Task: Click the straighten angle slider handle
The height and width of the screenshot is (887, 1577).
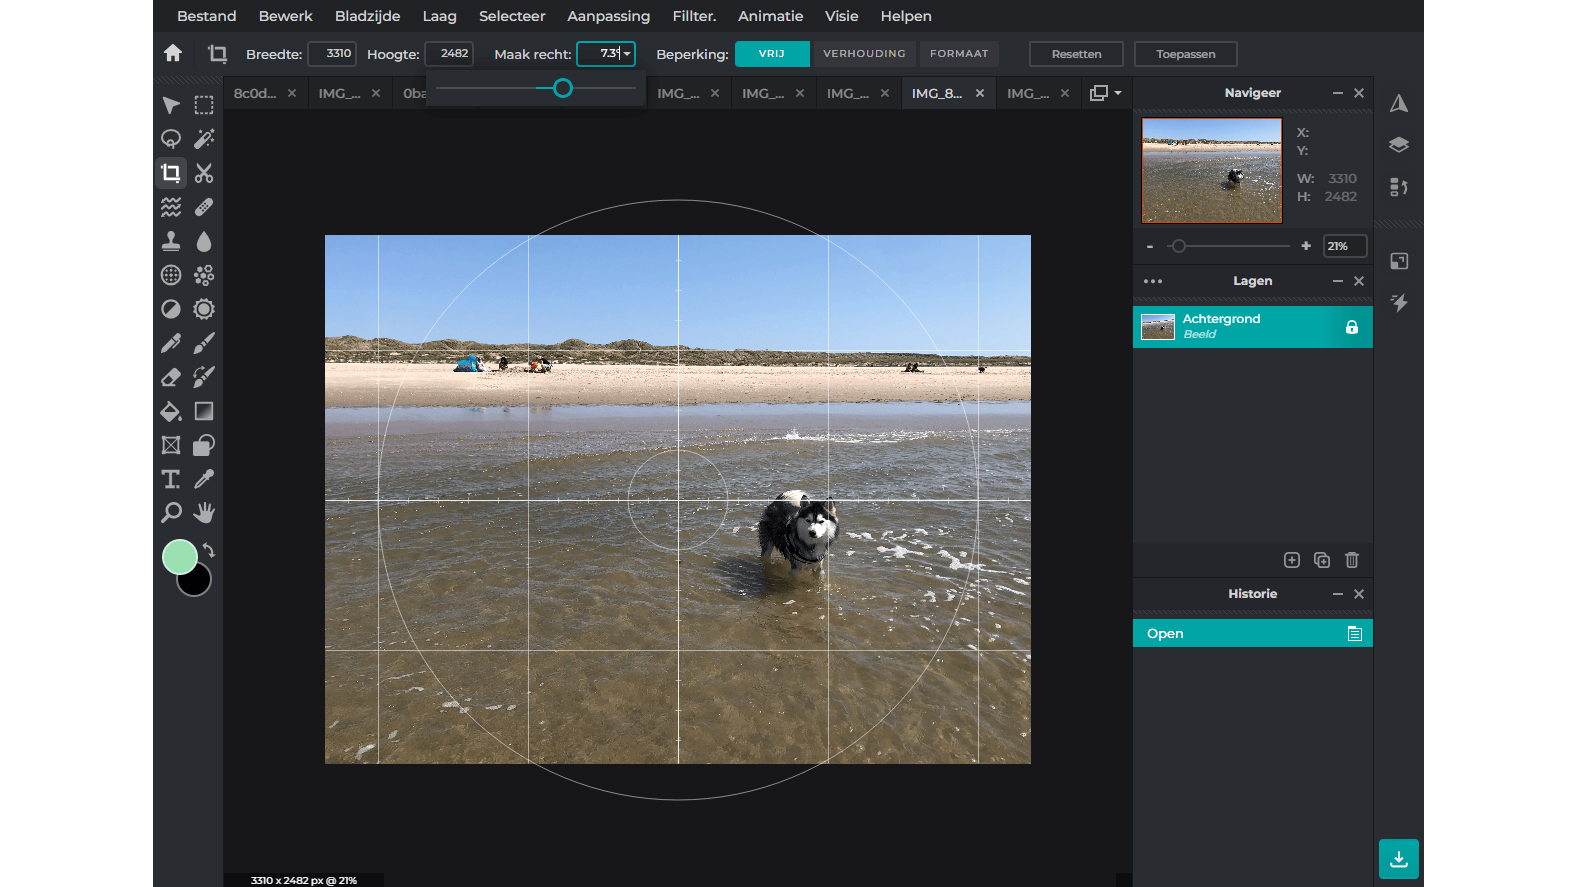Action: tap(563, 89)
